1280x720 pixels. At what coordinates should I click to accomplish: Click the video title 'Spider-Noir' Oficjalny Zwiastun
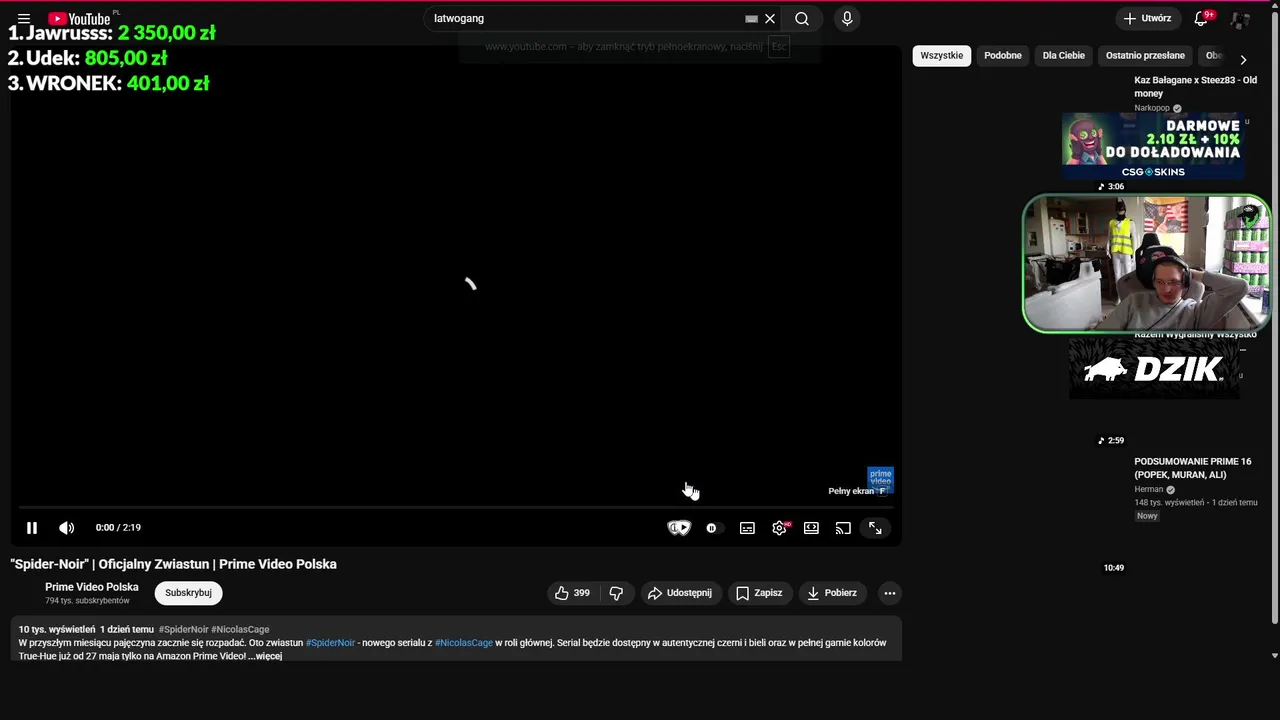(173, 564)
